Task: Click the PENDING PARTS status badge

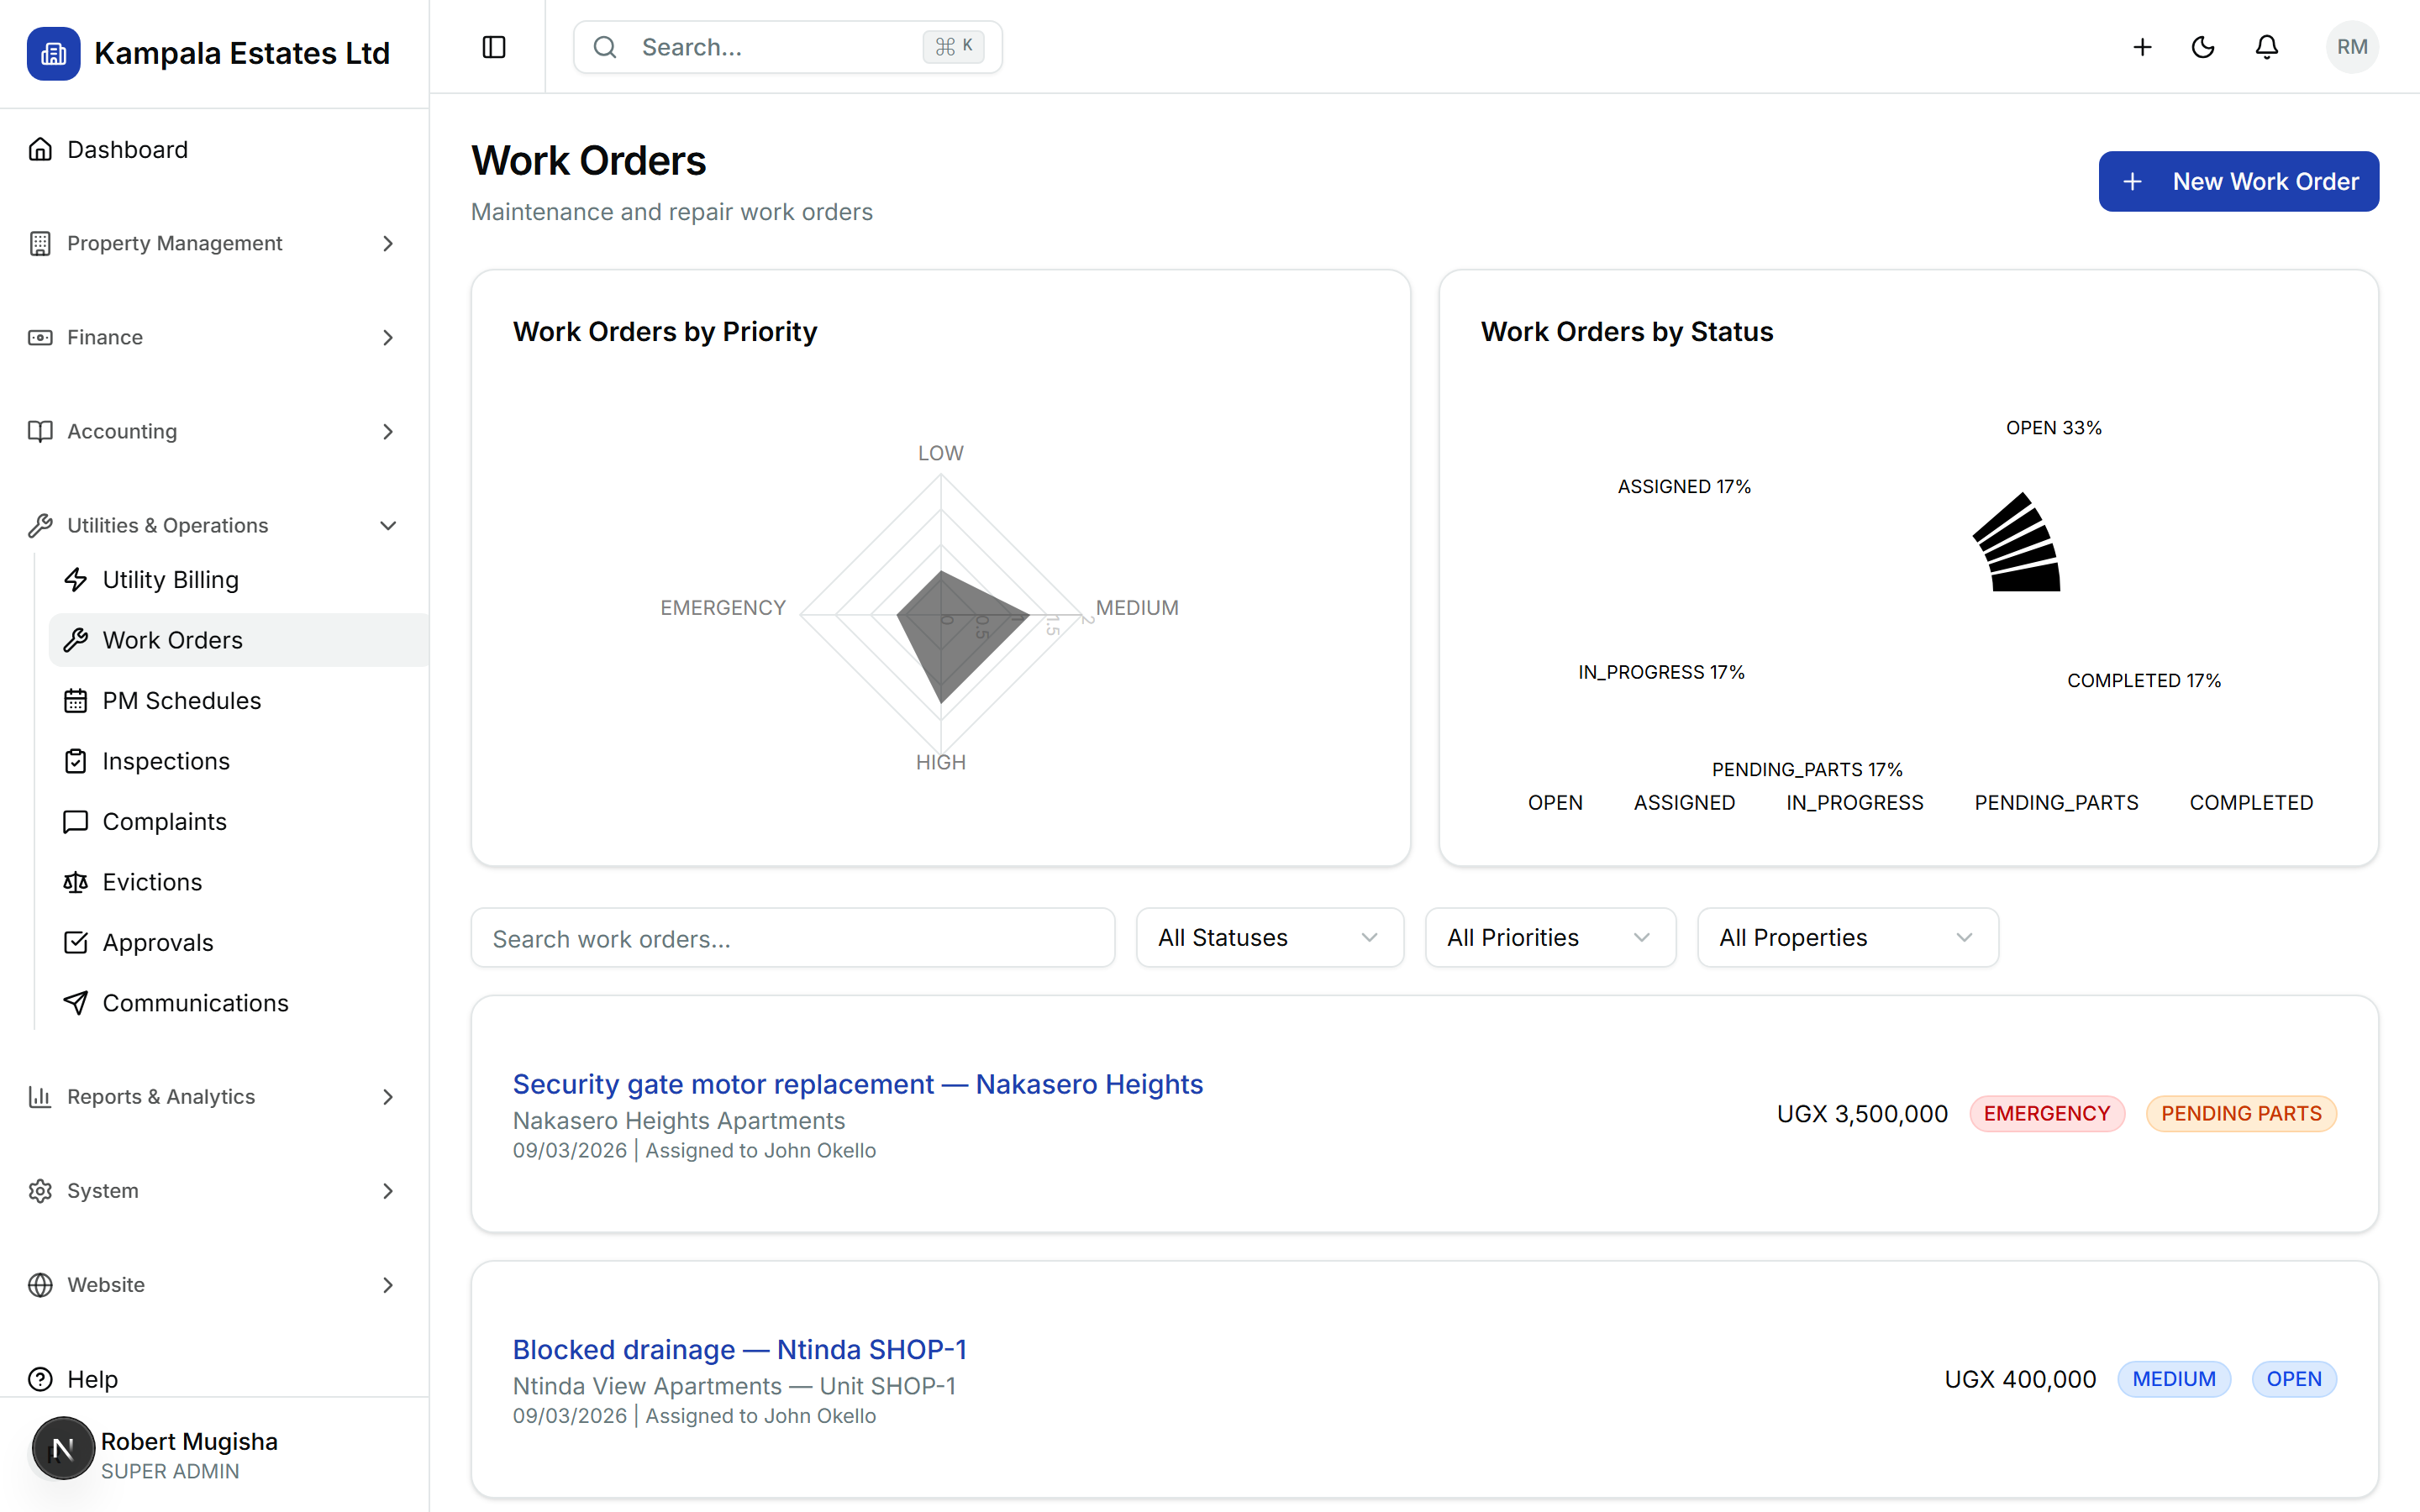Action: click(x=2241, y=1114)
